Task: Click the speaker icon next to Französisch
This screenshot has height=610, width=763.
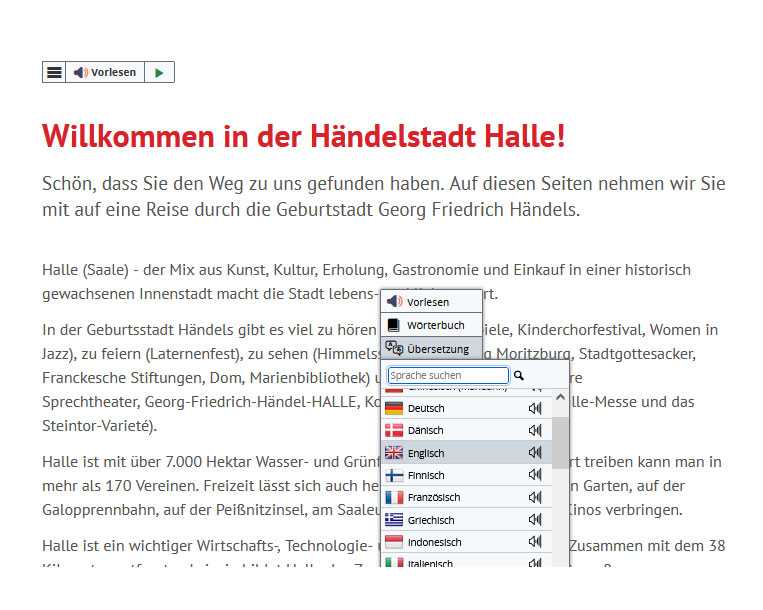Action: click(535, 497)
